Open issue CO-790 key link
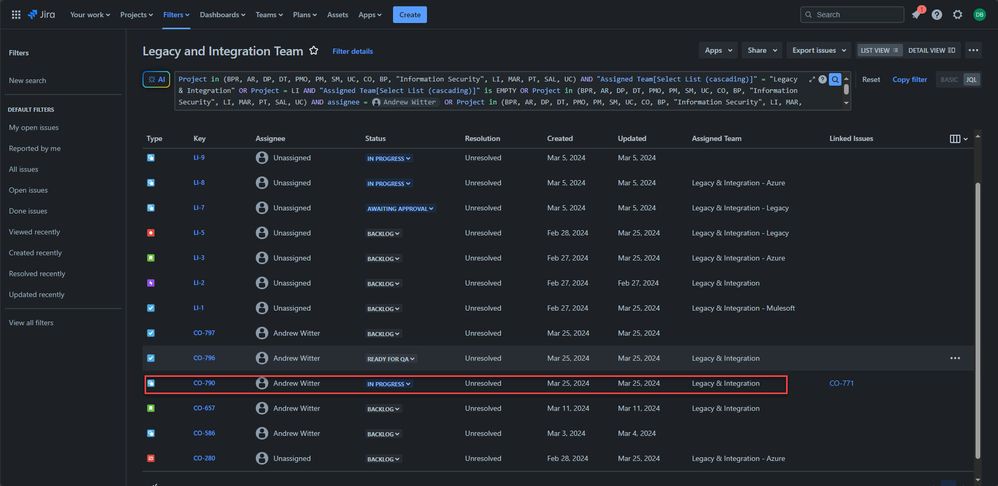 [x=204, y=383]
